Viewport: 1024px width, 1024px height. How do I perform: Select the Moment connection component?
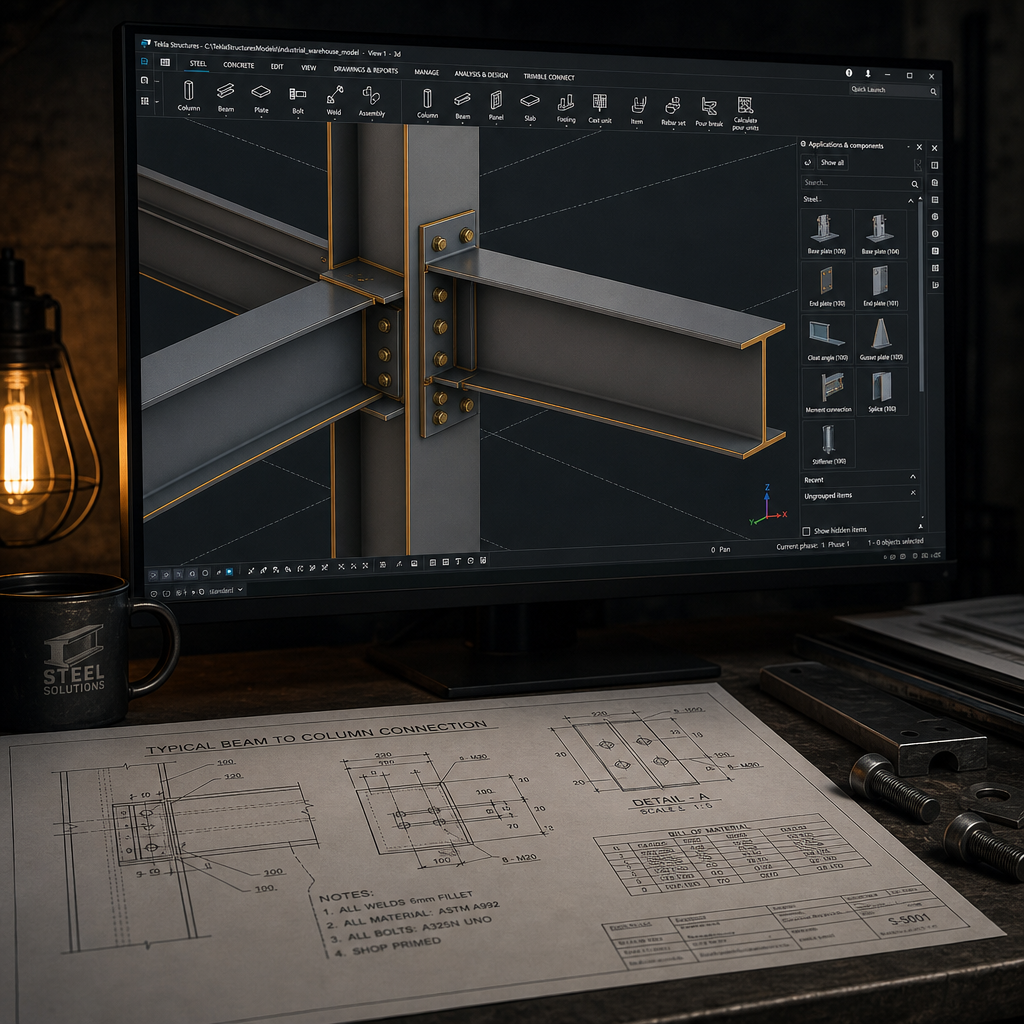(x=828, y=391)
